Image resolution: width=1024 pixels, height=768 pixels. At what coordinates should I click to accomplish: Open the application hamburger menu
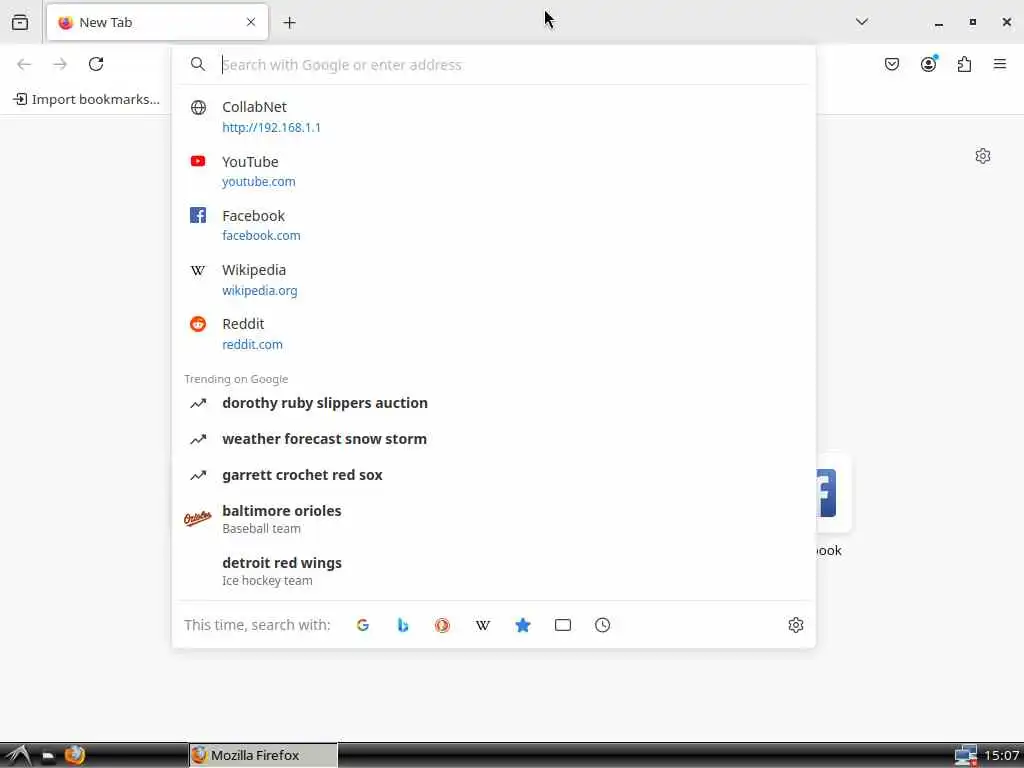click(1000, 64)
